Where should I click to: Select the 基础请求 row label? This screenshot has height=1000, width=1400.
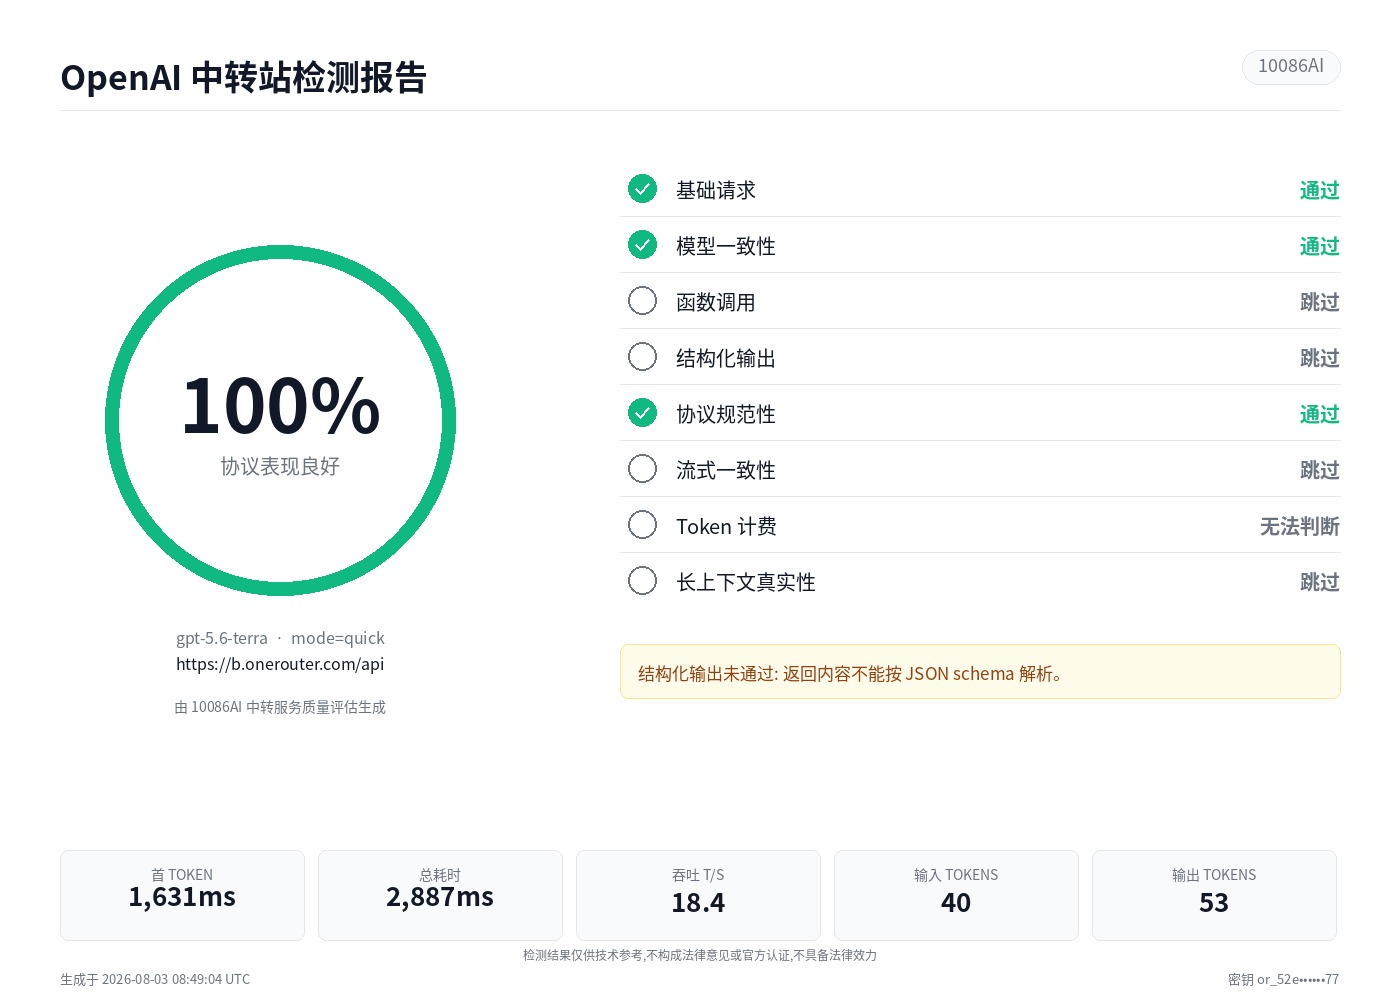716,190
